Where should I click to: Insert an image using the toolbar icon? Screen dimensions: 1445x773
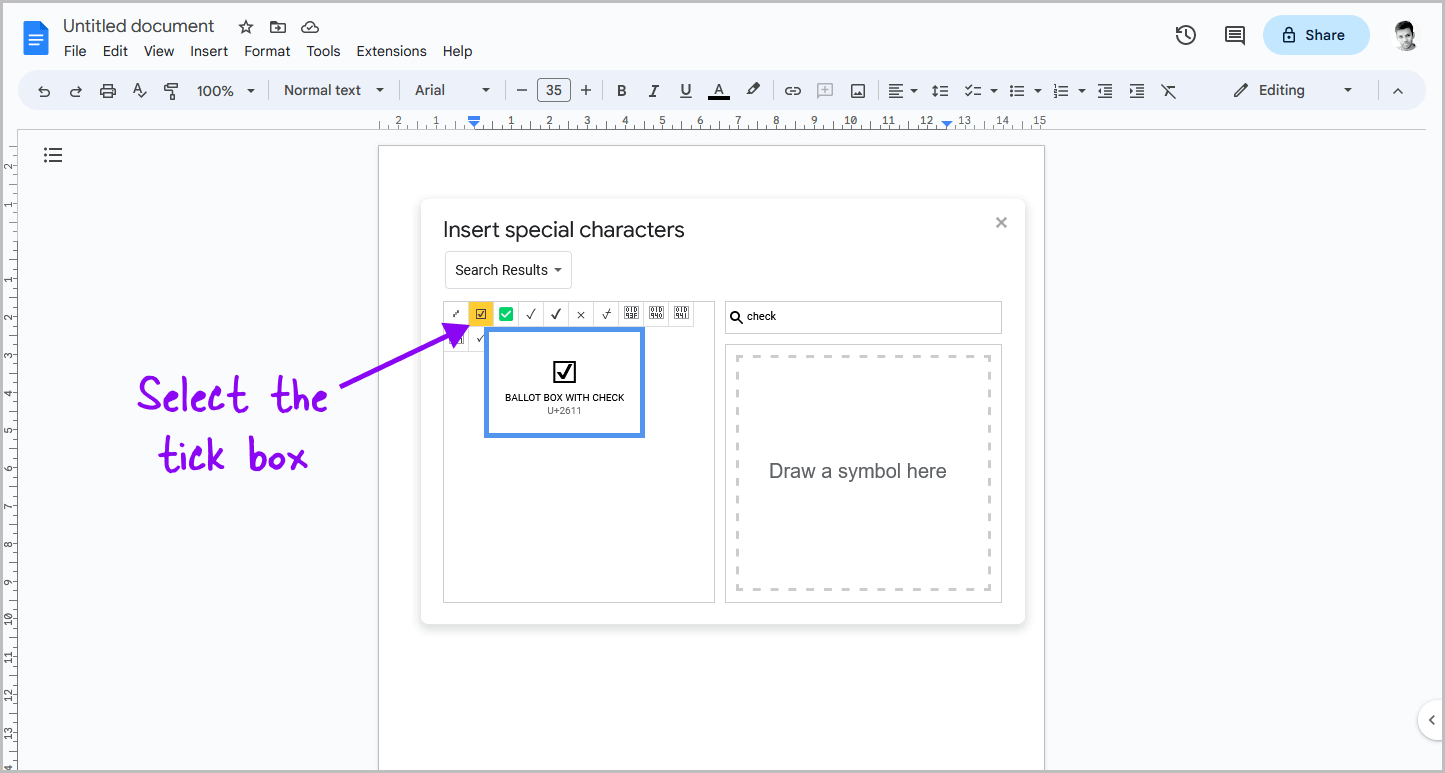(x=857, y=90)
